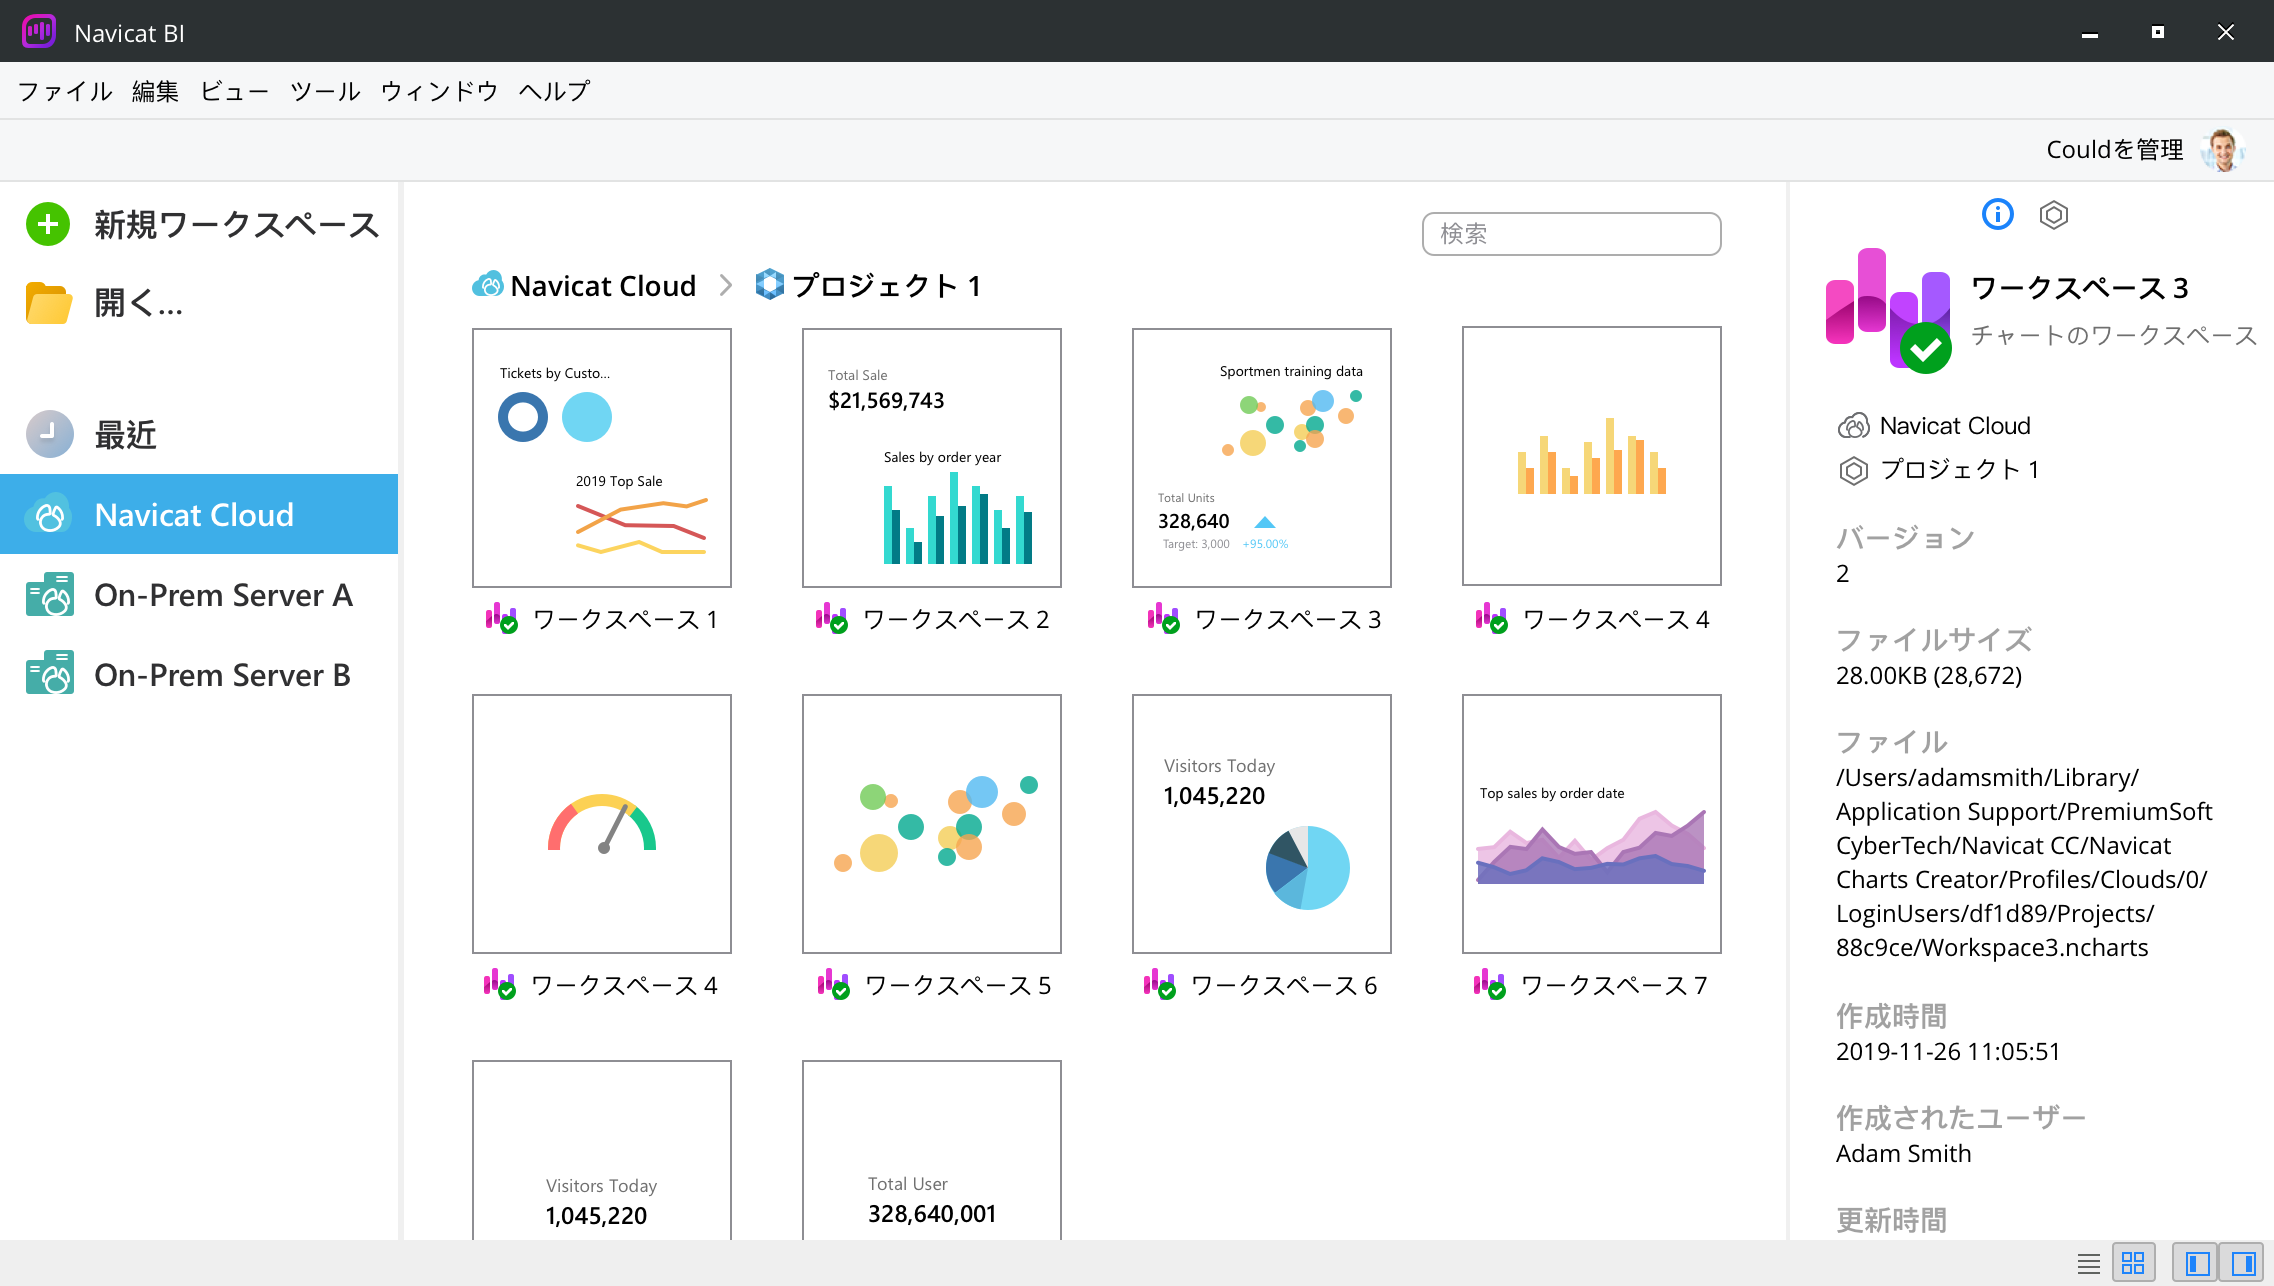Screen dimensions: 2274x1286
Task: Select Top sales by order date thumbnail
Action: [x=1592, y=824]
